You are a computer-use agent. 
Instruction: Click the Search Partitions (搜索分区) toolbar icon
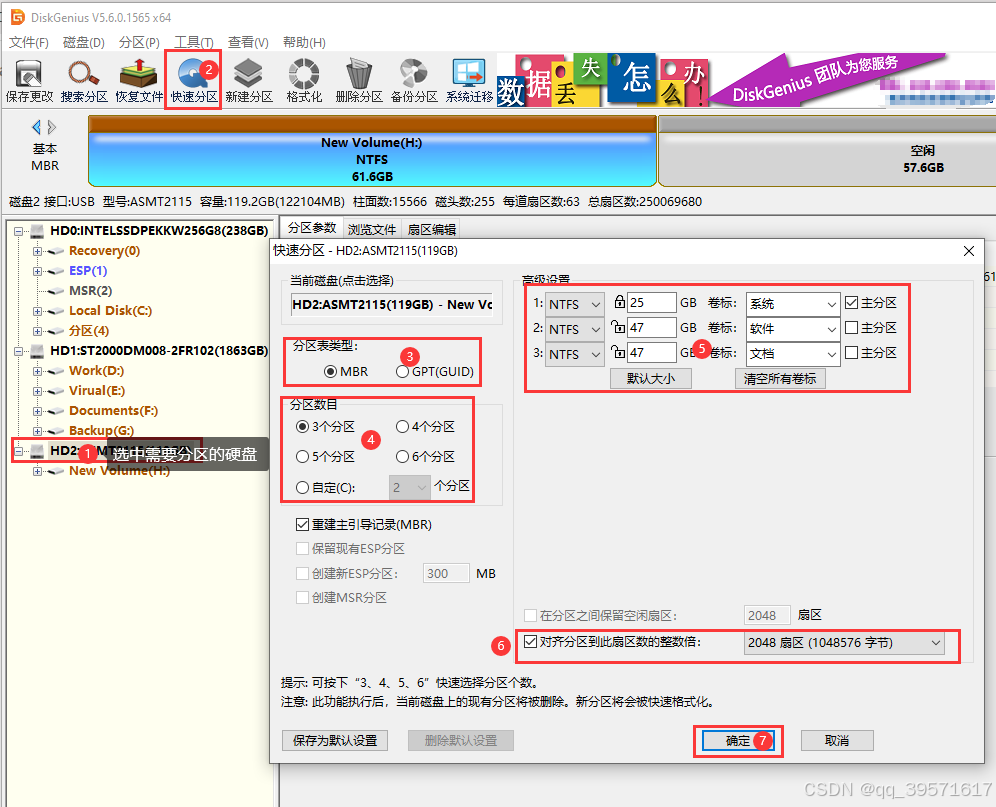point(84,81)
